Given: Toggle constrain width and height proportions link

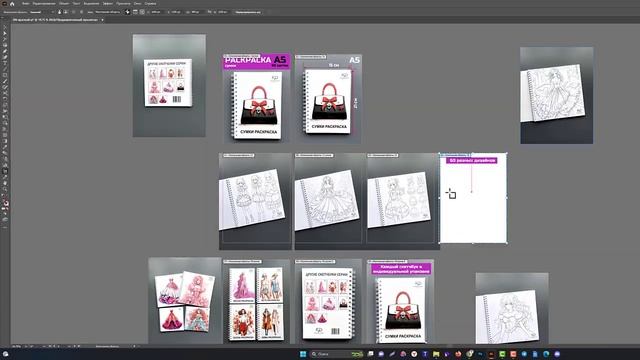Looking at the screenshot, I should click(209, 12).
